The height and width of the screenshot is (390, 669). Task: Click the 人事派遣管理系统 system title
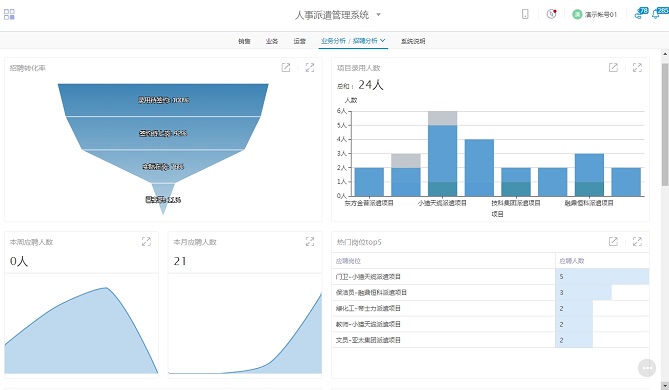(332, 15)
